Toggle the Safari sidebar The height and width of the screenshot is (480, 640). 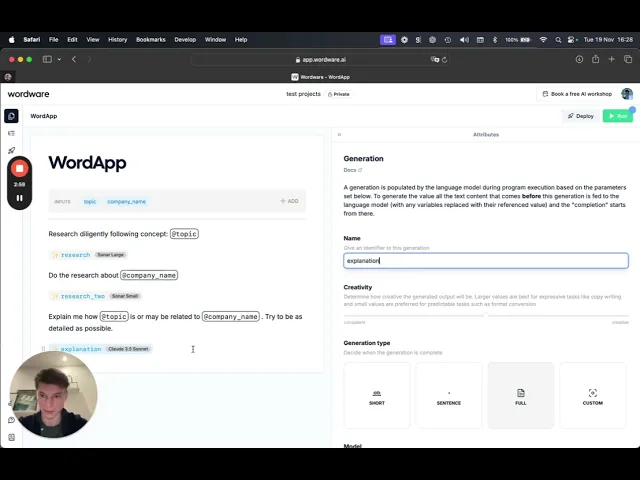[47, 59]
